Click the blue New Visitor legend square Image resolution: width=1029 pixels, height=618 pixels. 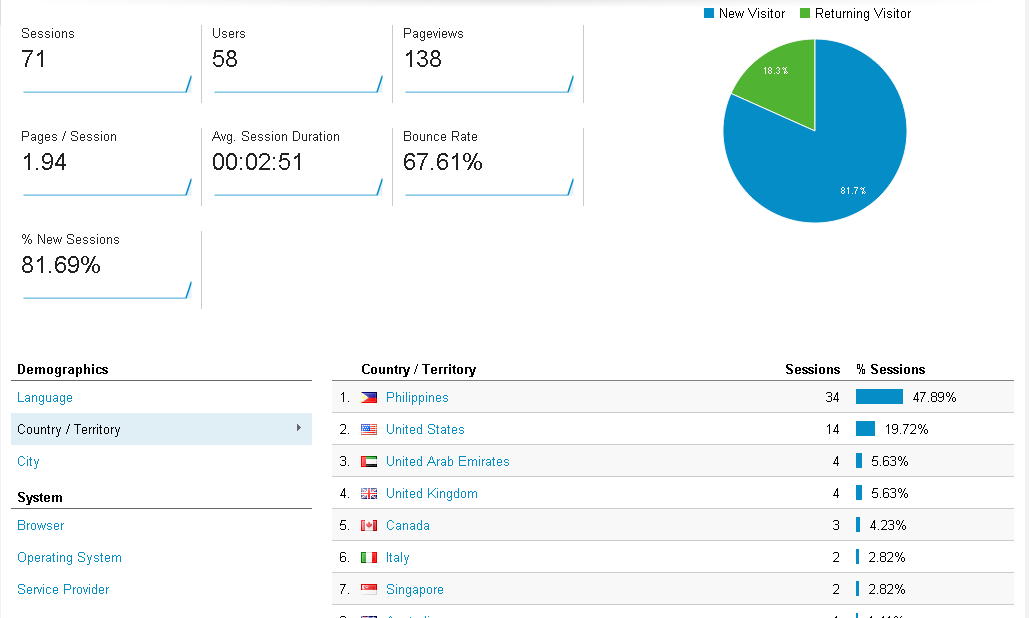click(x=709, y=13)
